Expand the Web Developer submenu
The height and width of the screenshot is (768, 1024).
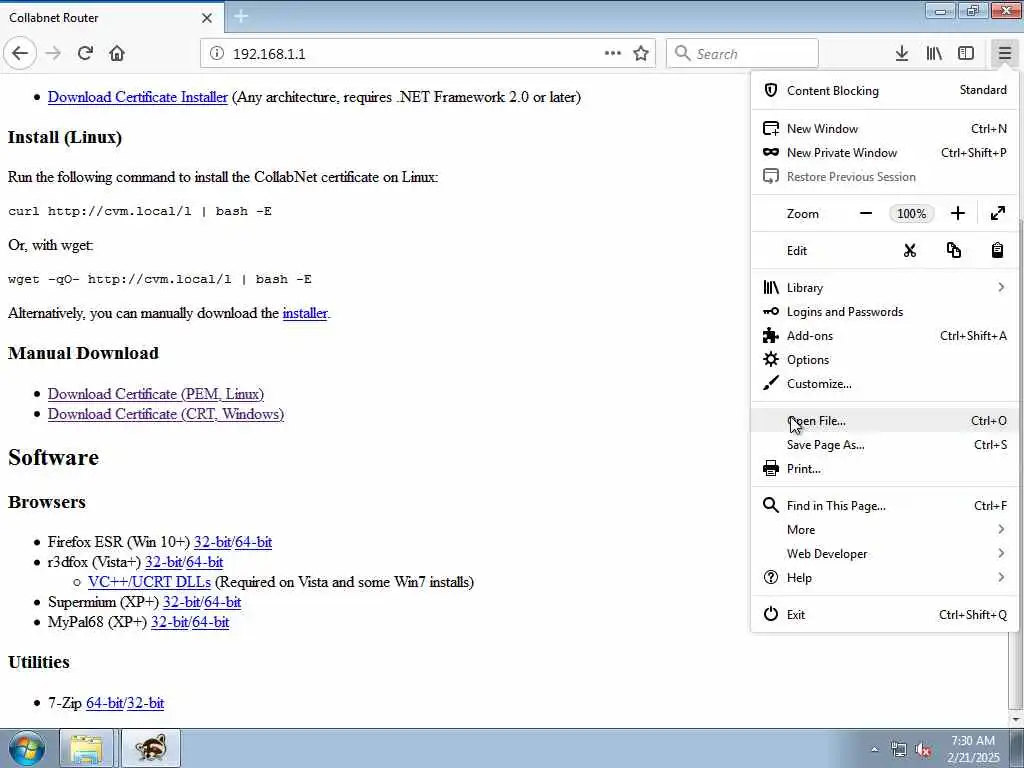coord(884,554)
